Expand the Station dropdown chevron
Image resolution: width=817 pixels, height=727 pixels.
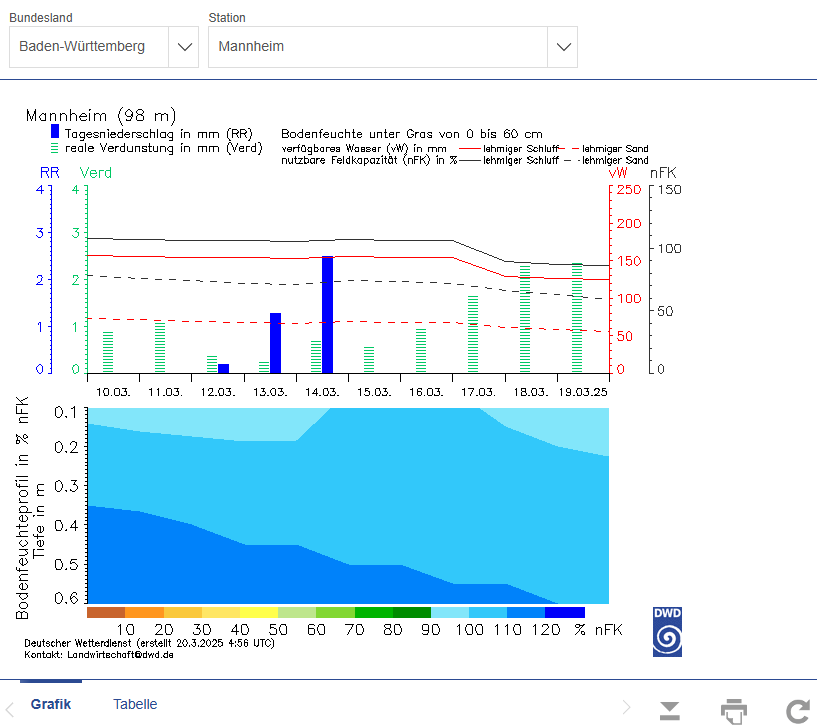pos(563,47)
